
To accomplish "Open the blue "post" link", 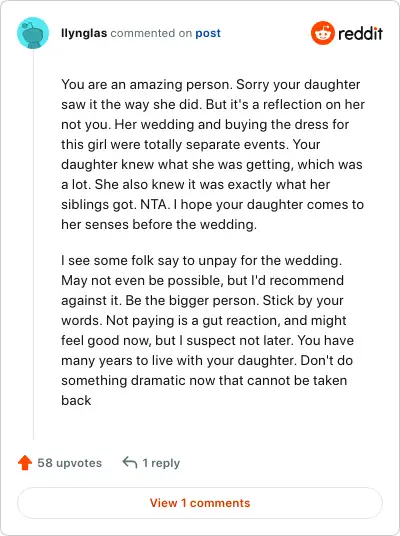I will pyautogui.click(x=208, y=34).
